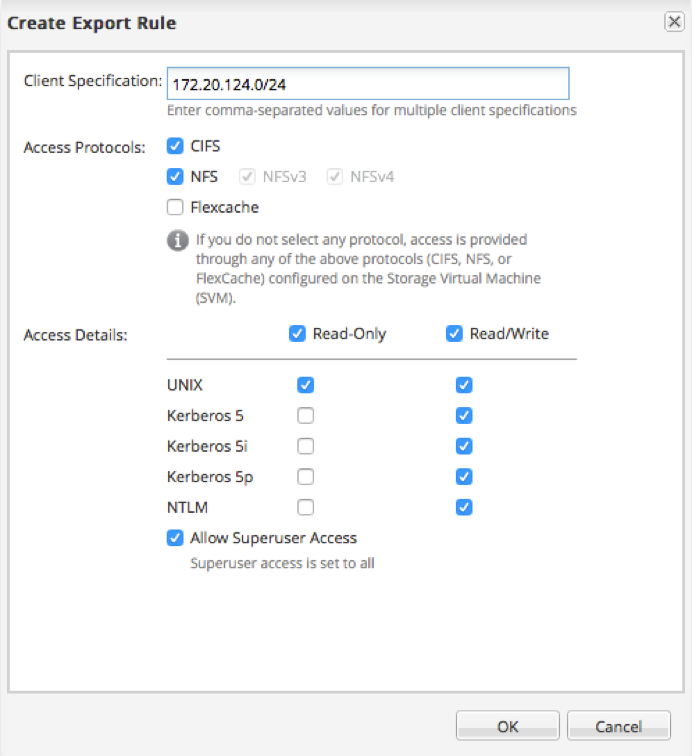Image resolution: width=692 pixels, height=756 pixels.
Task: Disable Kerberos 5 Read/Write access
Action: click(x=463, y=416)
